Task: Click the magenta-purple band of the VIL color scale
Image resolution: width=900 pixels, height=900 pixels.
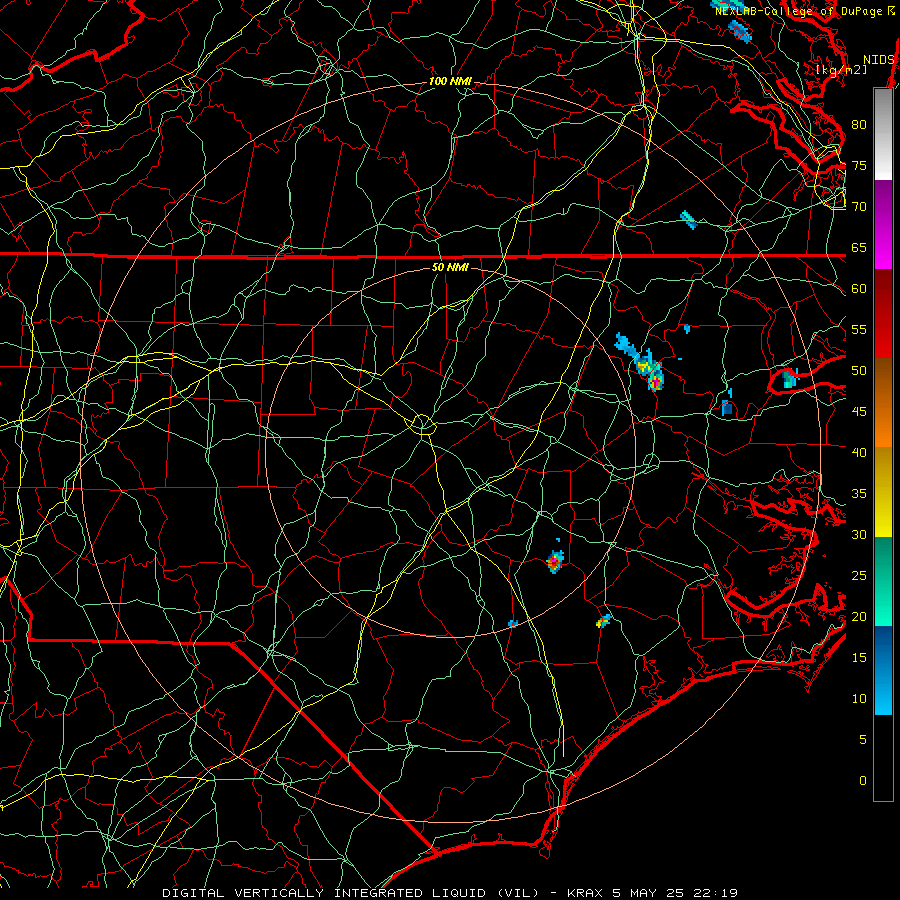Action: pyautogui.click(x=883, y=224)
